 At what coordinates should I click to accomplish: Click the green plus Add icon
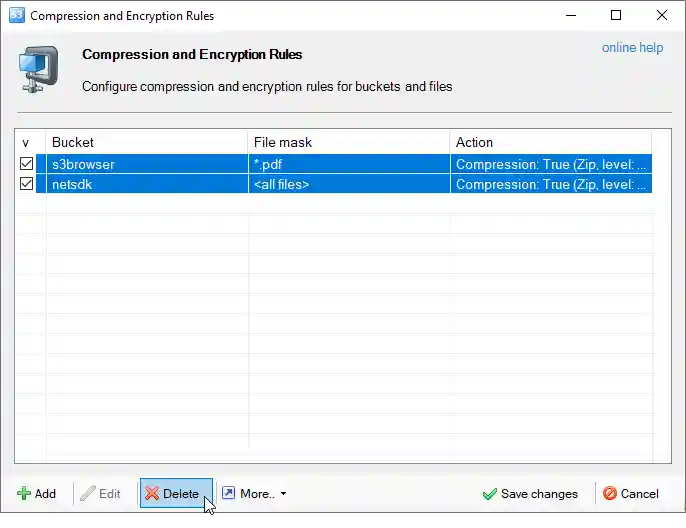coord(24,494)
